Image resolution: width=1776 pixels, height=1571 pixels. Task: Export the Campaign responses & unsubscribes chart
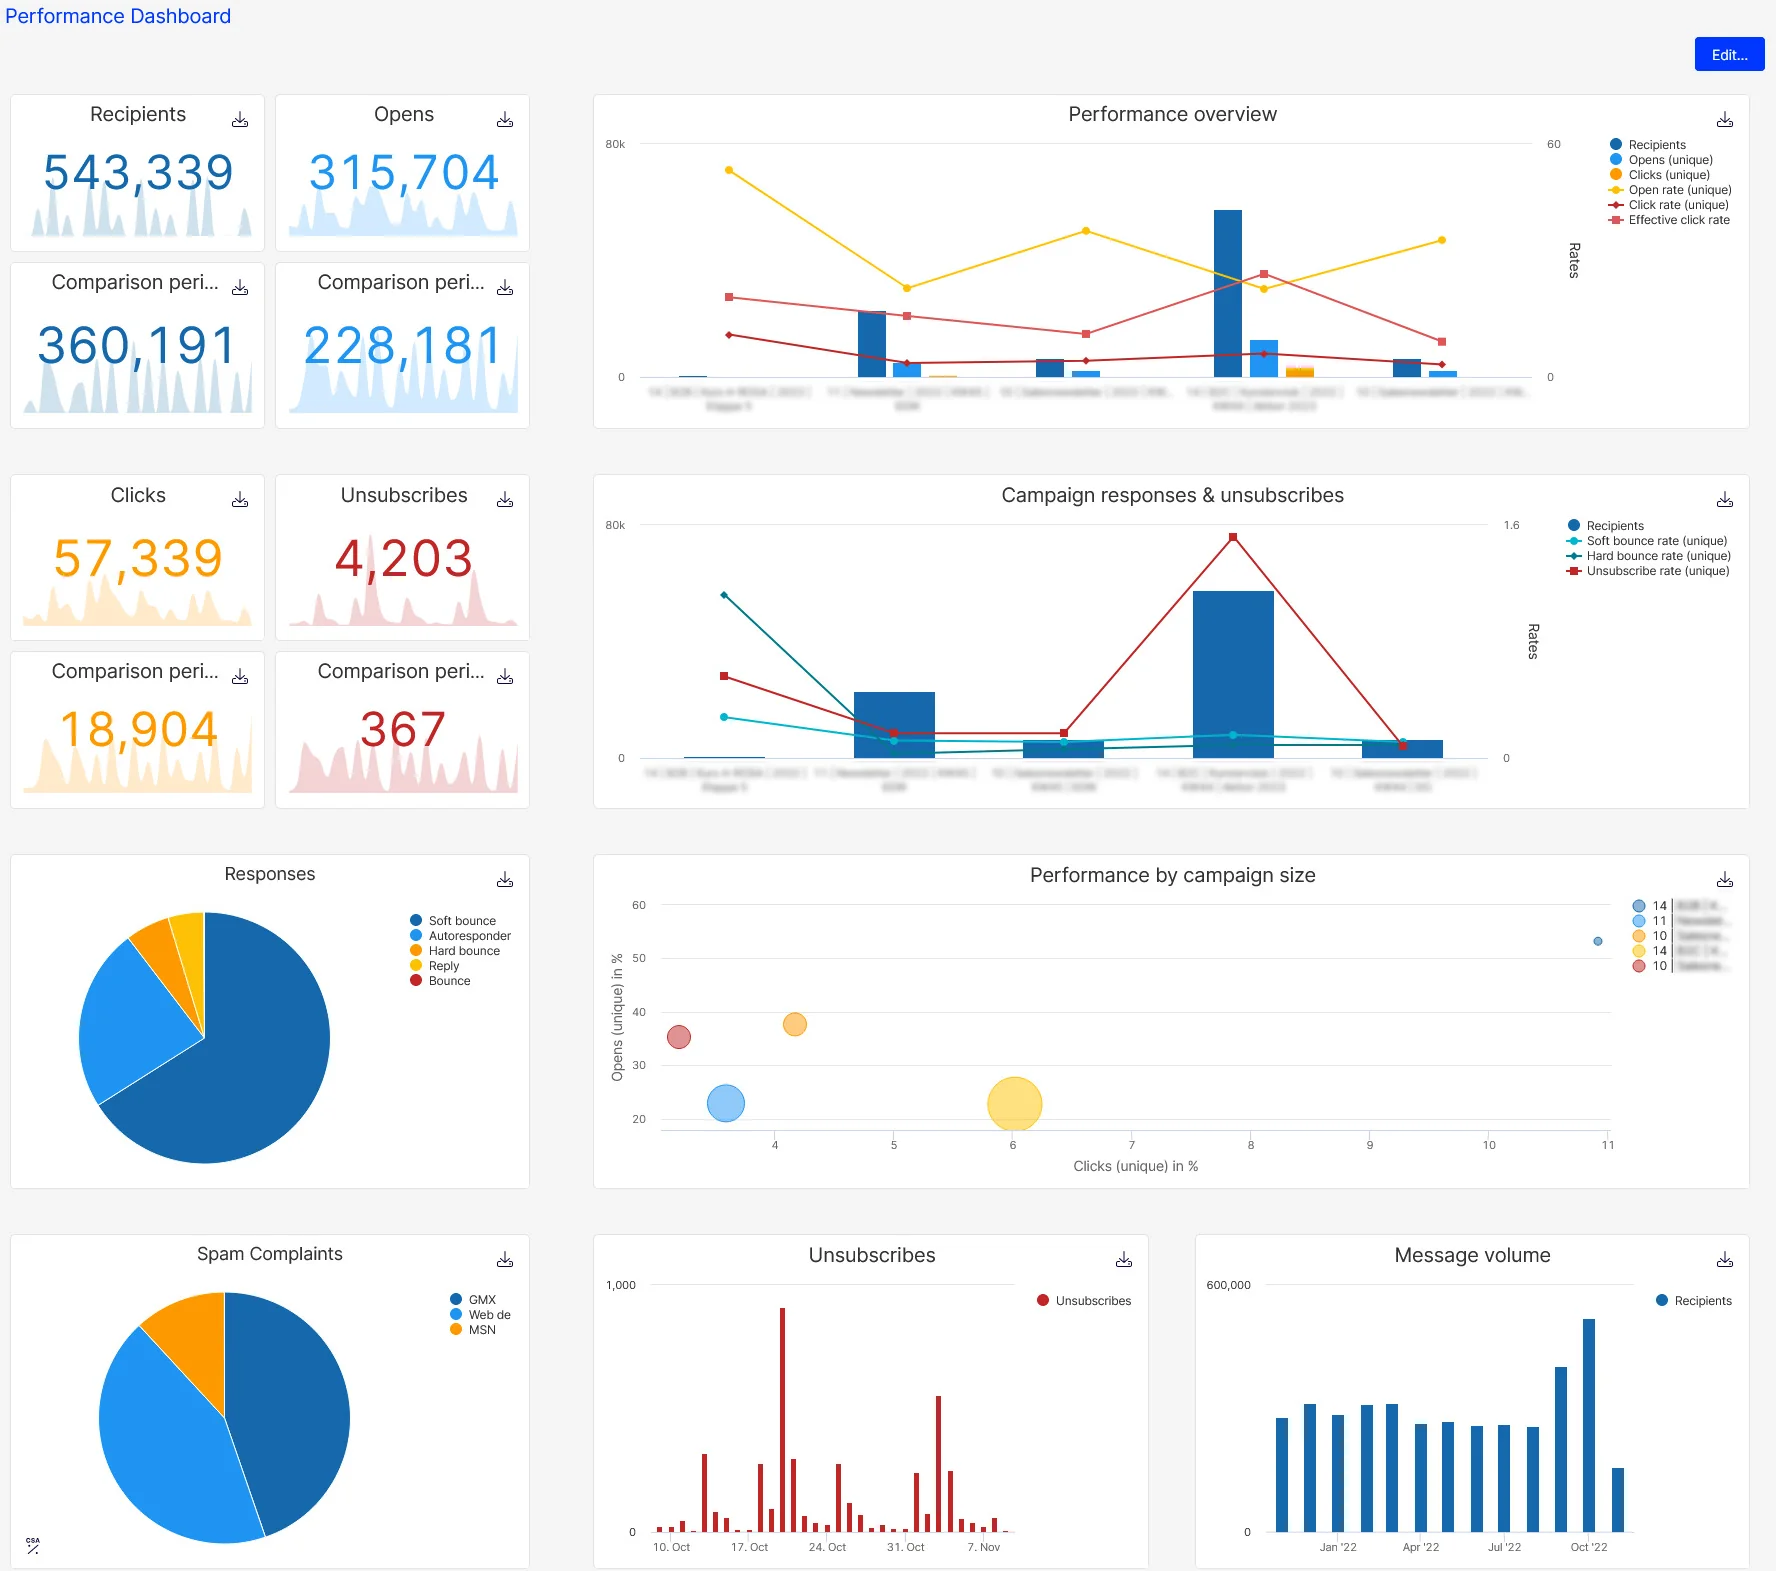tap(1726, 500)
